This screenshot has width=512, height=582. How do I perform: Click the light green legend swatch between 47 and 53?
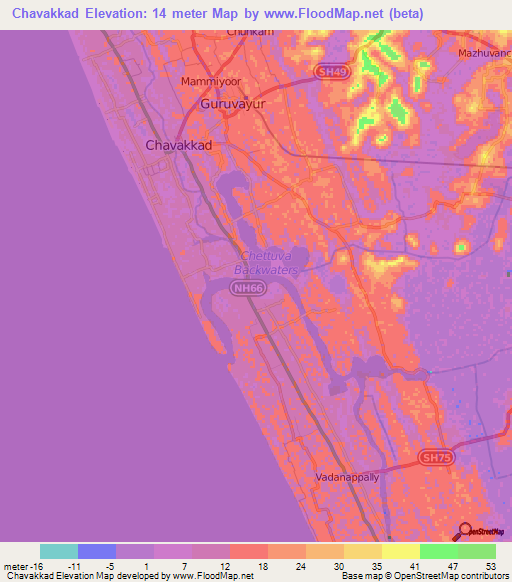tap(477, 552)
